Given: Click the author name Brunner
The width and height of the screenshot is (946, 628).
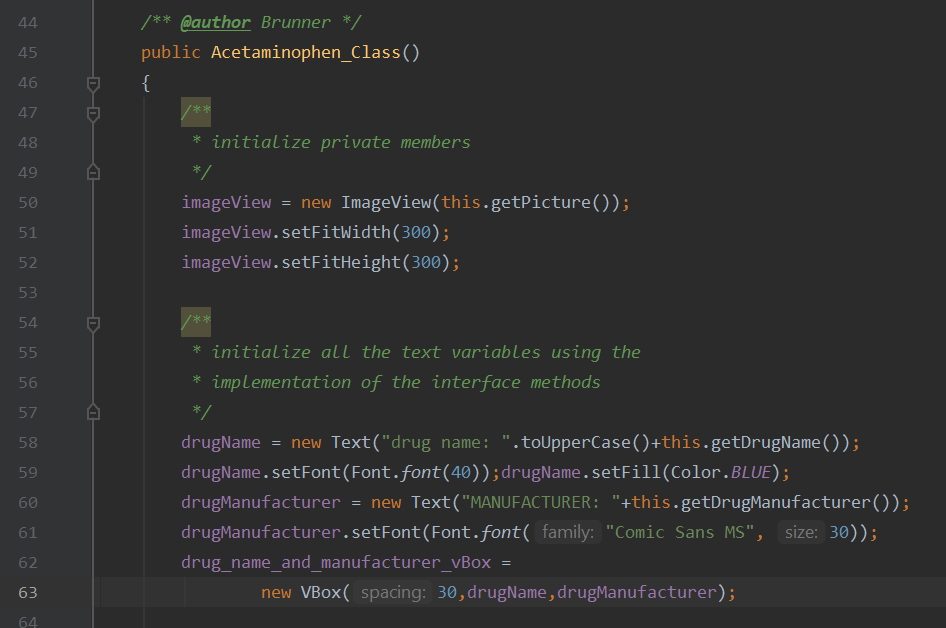Looking at the screenshot, I should (x=296, y=23).
